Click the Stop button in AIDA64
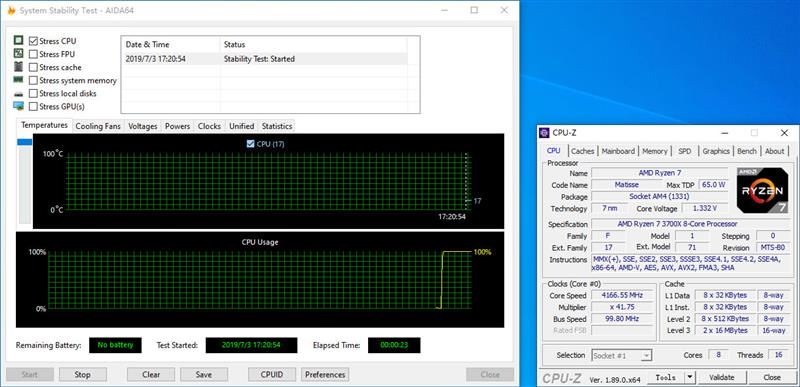Screen dimensions: 800x387 point(83,374)
